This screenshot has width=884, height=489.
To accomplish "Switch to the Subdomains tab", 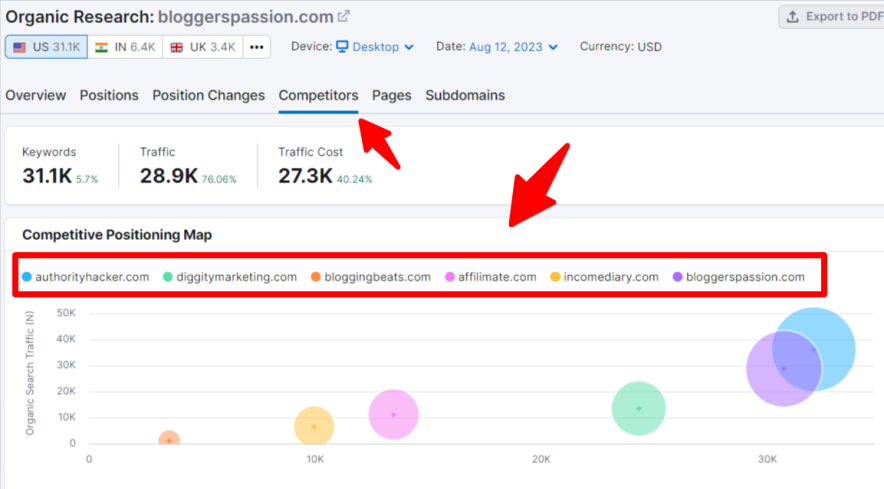I will click(x=465, y=95).
